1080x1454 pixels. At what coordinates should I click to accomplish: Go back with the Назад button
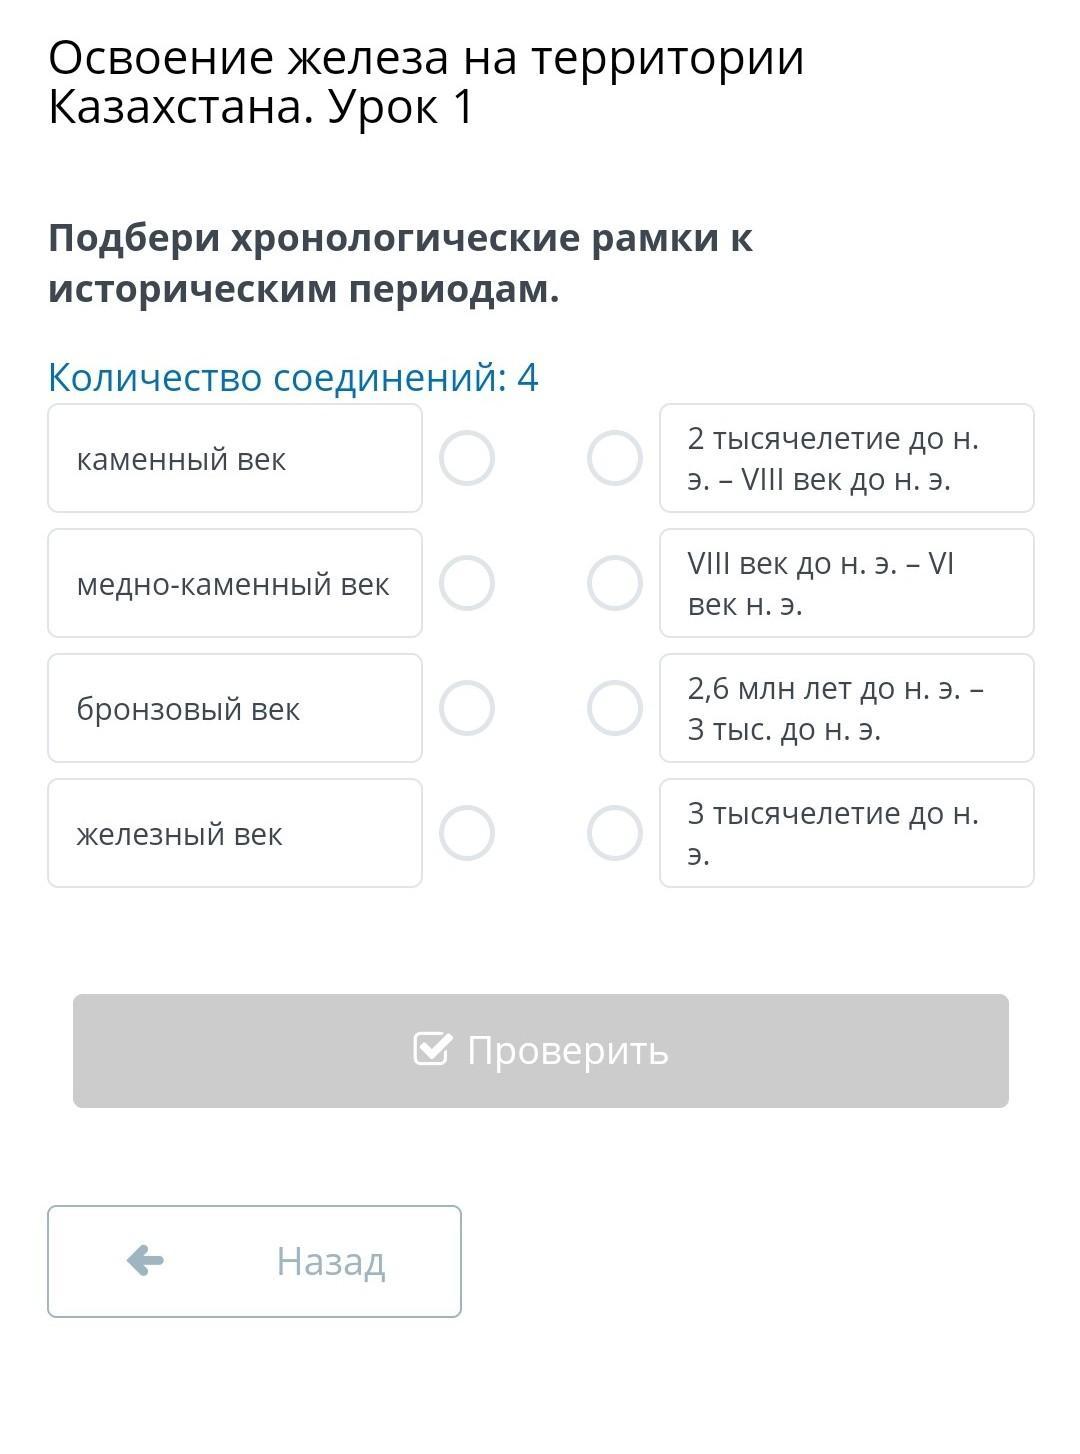tap(254, 1261)
